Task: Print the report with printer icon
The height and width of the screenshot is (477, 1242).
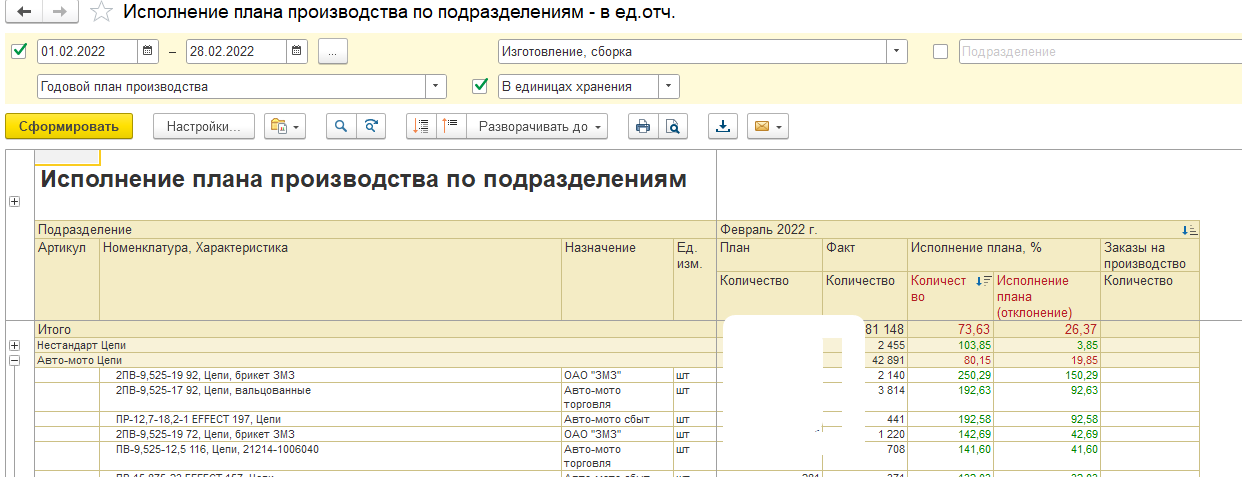Action: coord(642,127)
